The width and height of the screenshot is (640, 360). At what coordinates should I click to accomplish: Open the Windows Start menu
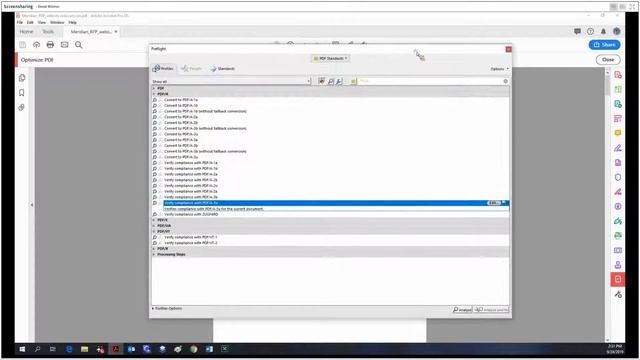tap(22, 349)
